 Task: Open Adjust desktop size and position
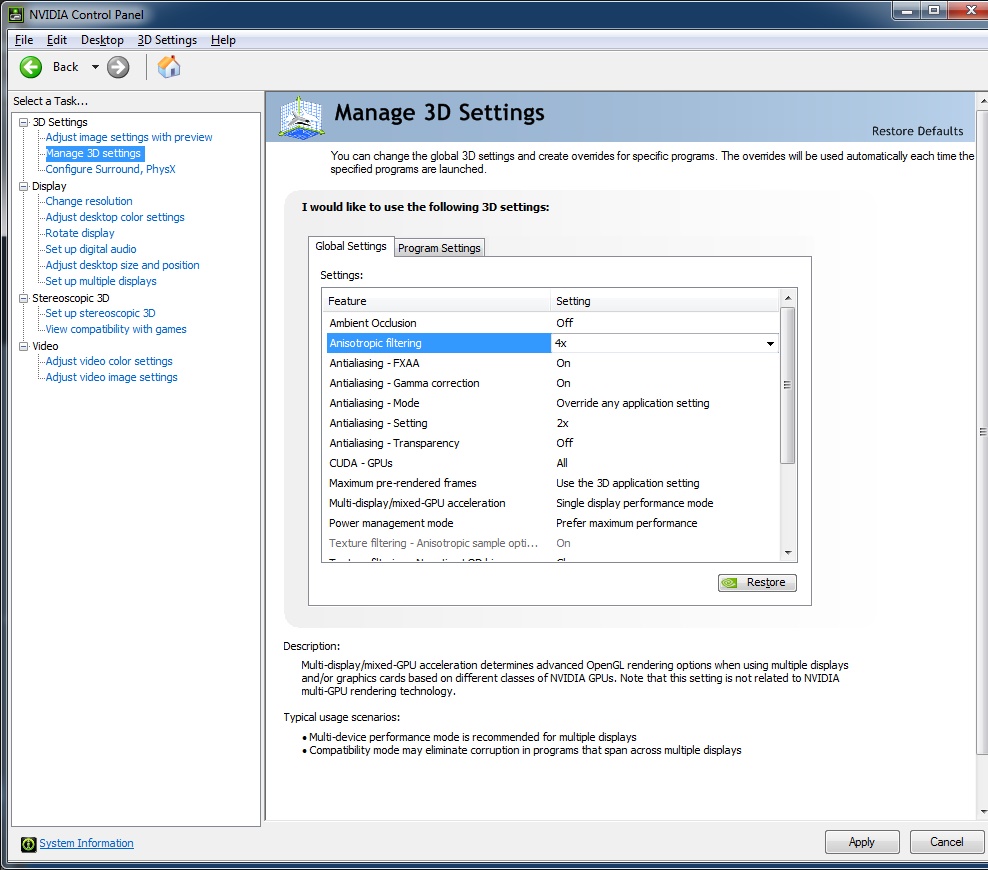tap(122, 265)
